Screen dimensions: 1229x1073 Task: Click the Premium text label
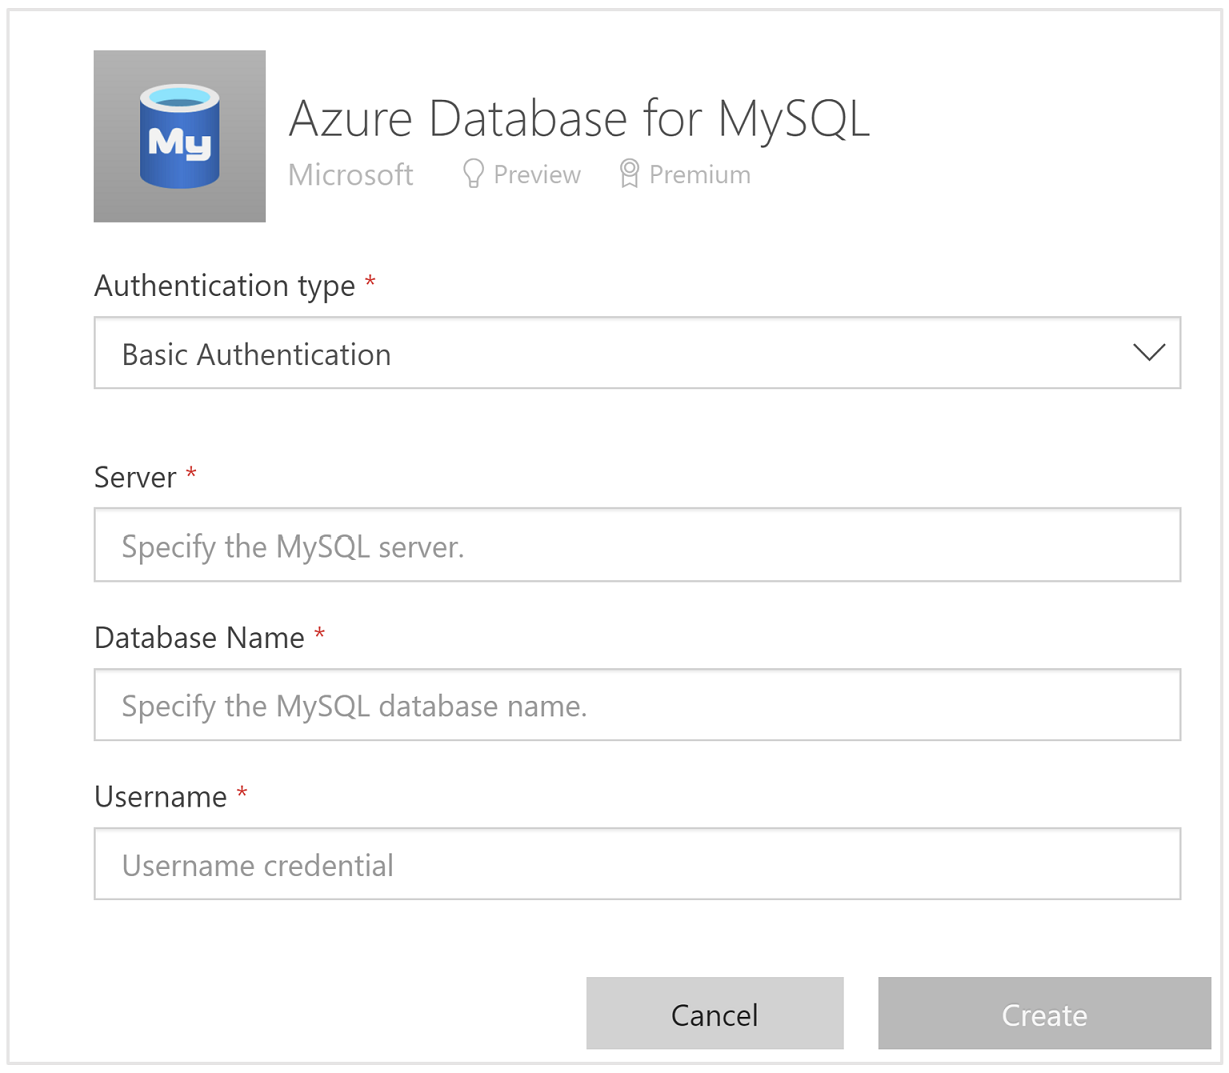pyautogui.click(x=700, y=175)
